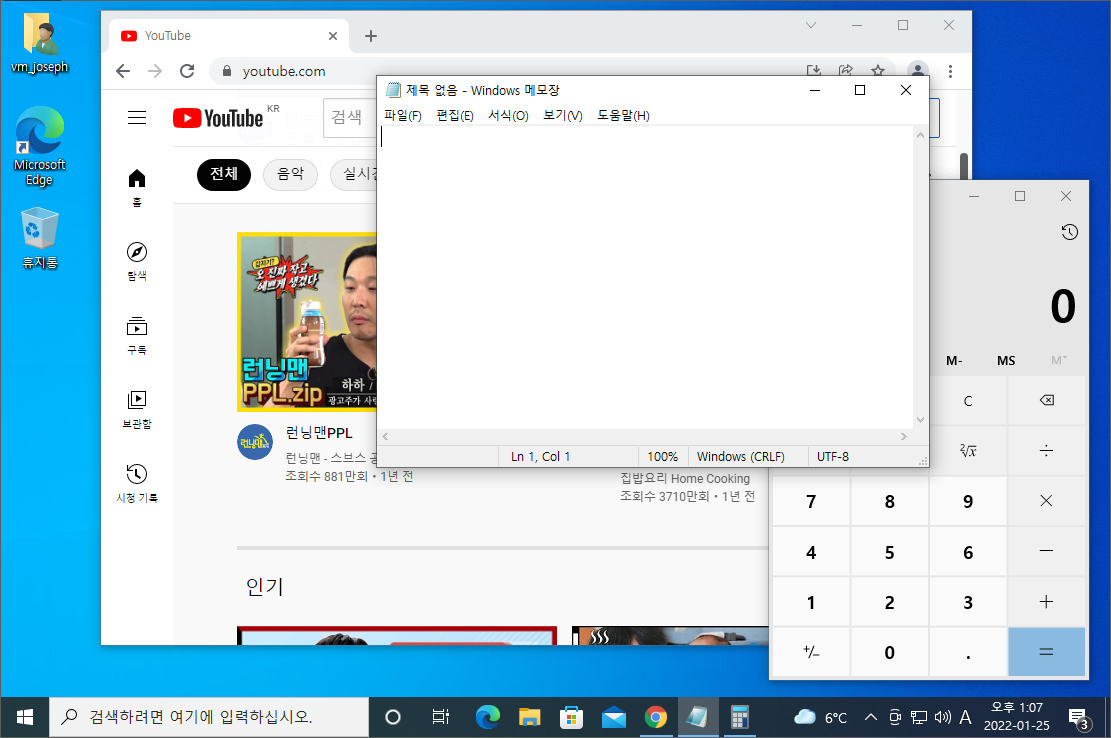Click Notepad's horizontal scrollbar right arrow
Image resolution: width=1111 pixels, height=738 pixels.
[x=903, y=436]
